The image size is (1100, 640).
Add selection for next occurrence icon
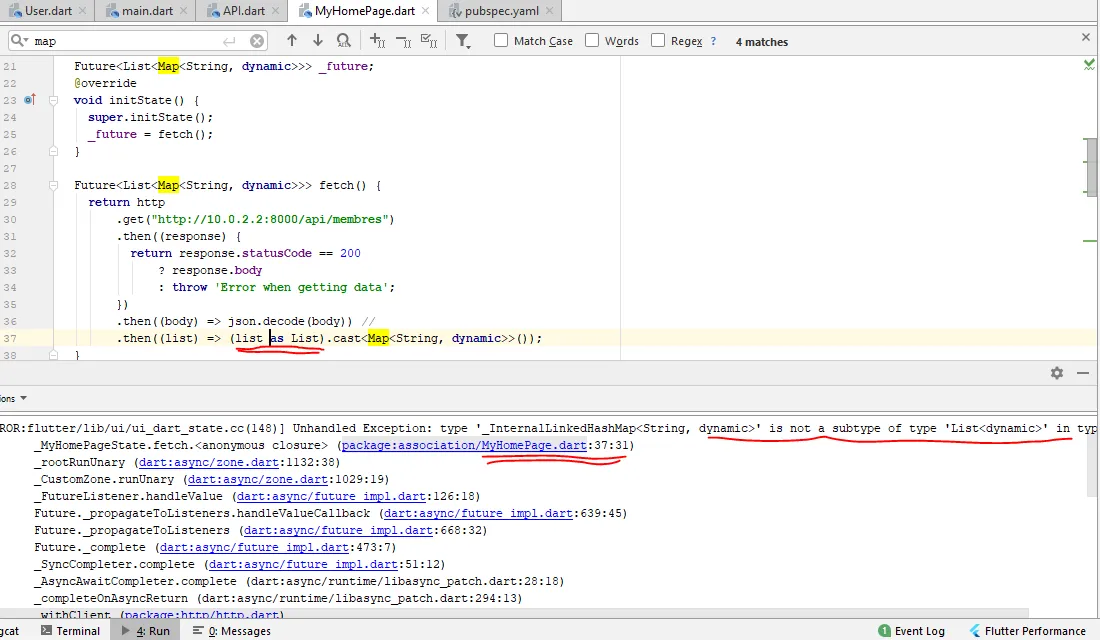coord(377,41)
